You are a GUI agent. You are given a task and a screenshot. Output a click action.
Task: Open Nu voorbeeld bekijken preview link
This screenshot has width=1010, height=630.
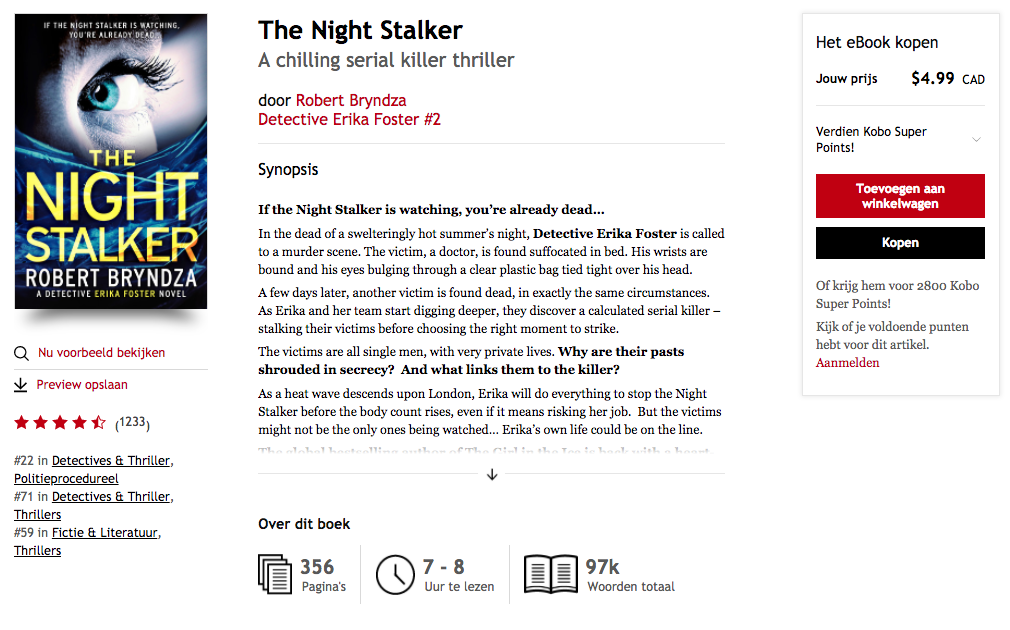(101, 353)
